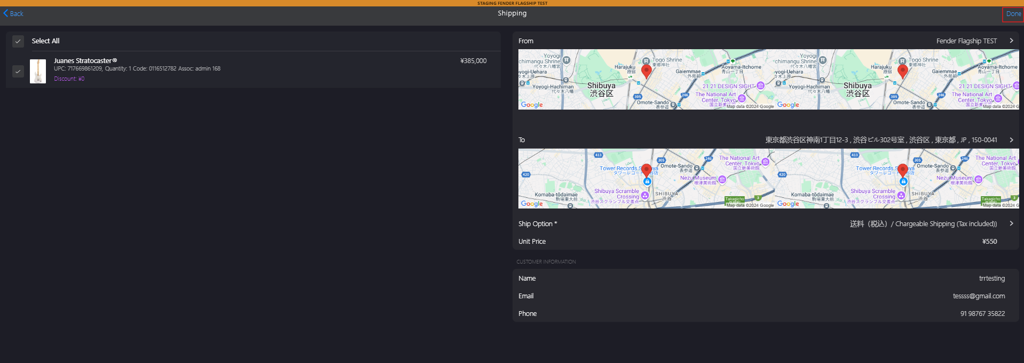Open the Juanes Stratocaster guitar thumbnail
The width and height of the screenshot is (1024, 363).
tap(38, 71)
